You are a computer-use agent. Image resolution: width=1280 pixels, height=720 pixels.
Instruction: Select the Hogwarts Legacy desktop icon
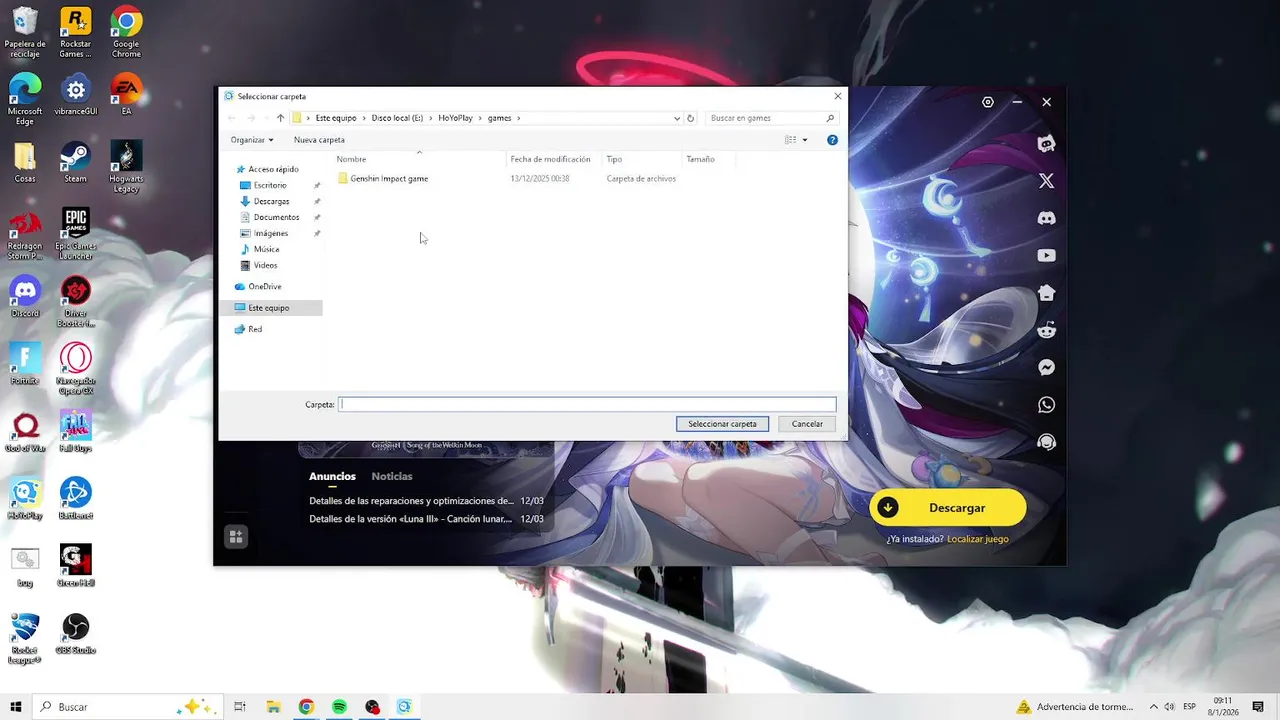pyautogui.click(x=126, y=166)
